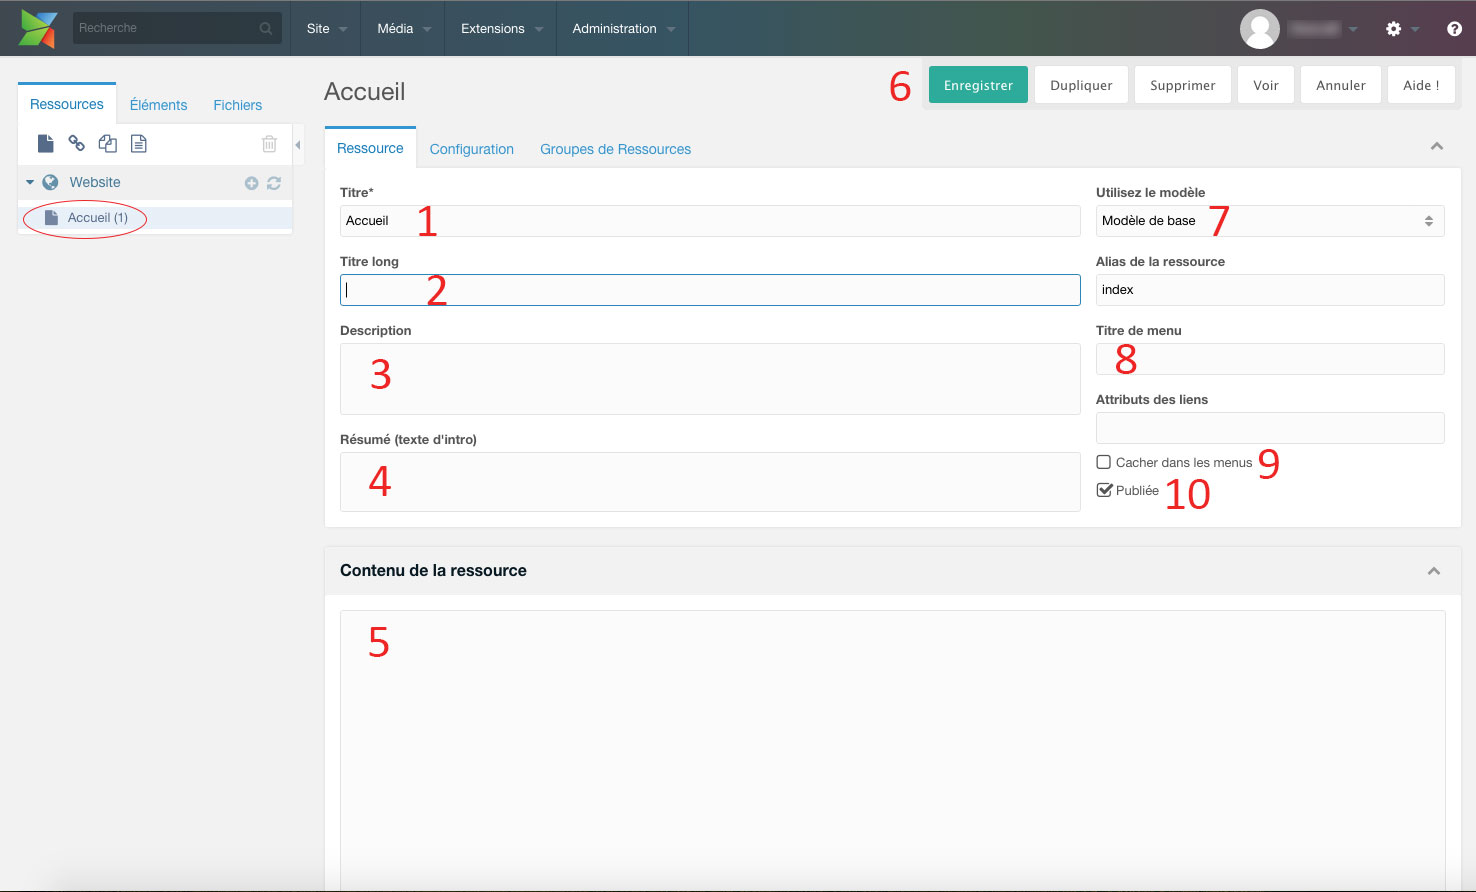This screenshot has width=1476, height=892.
Task: Click the Alias de la ressource field
Action: tap(1270, 290)
